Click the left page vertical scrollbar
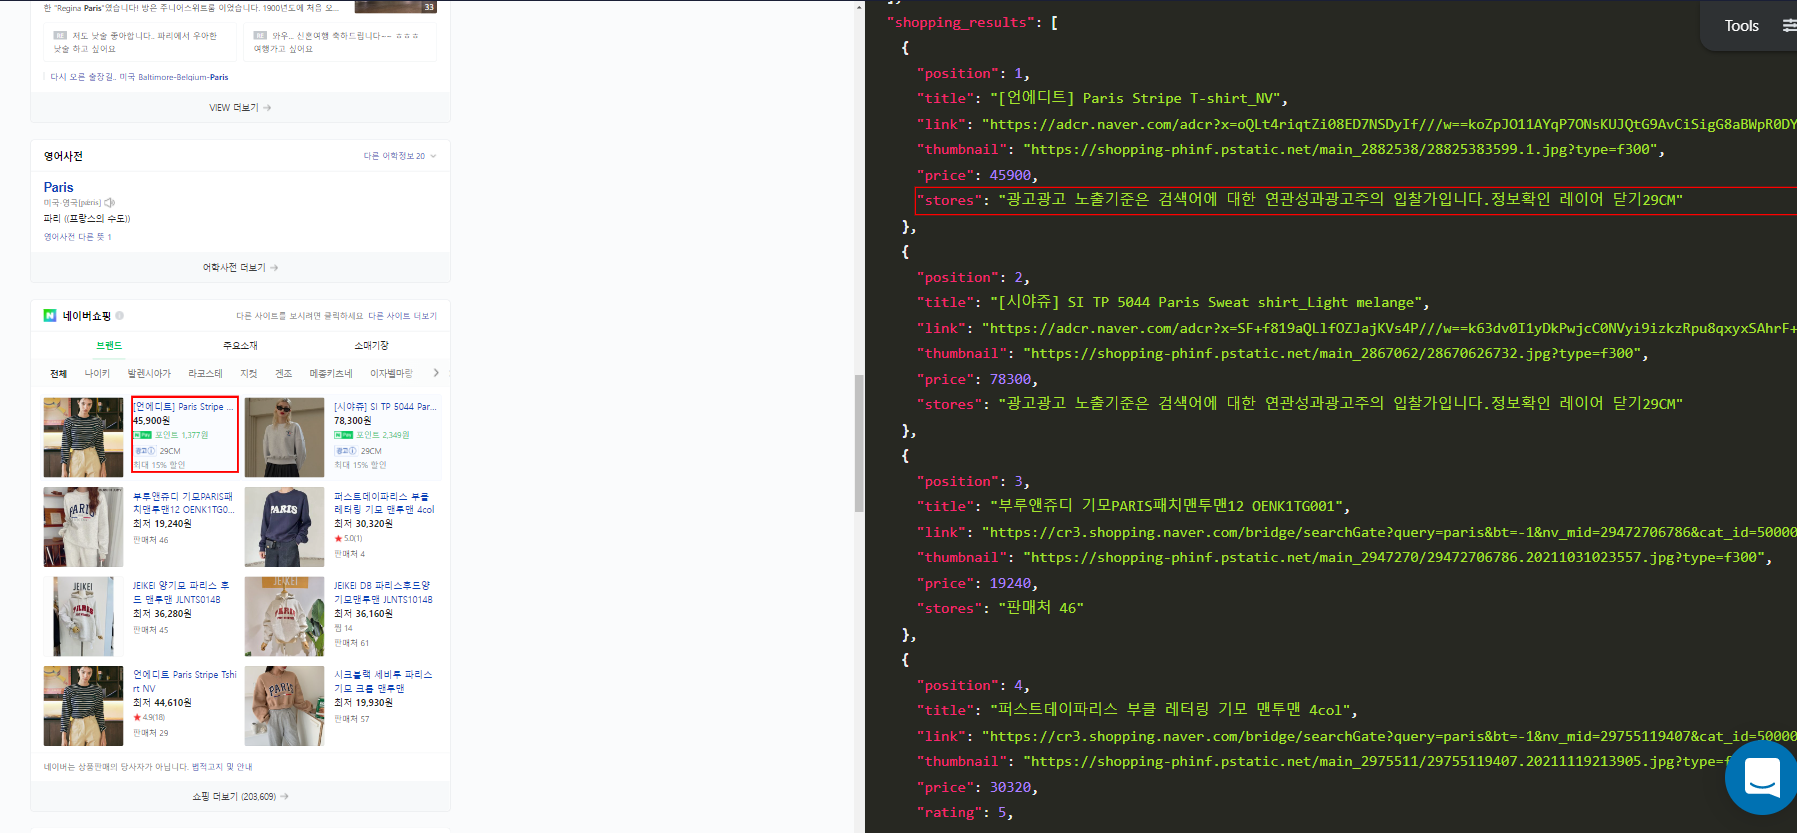Screen dimensions: 1797x833 coord(859,443)
